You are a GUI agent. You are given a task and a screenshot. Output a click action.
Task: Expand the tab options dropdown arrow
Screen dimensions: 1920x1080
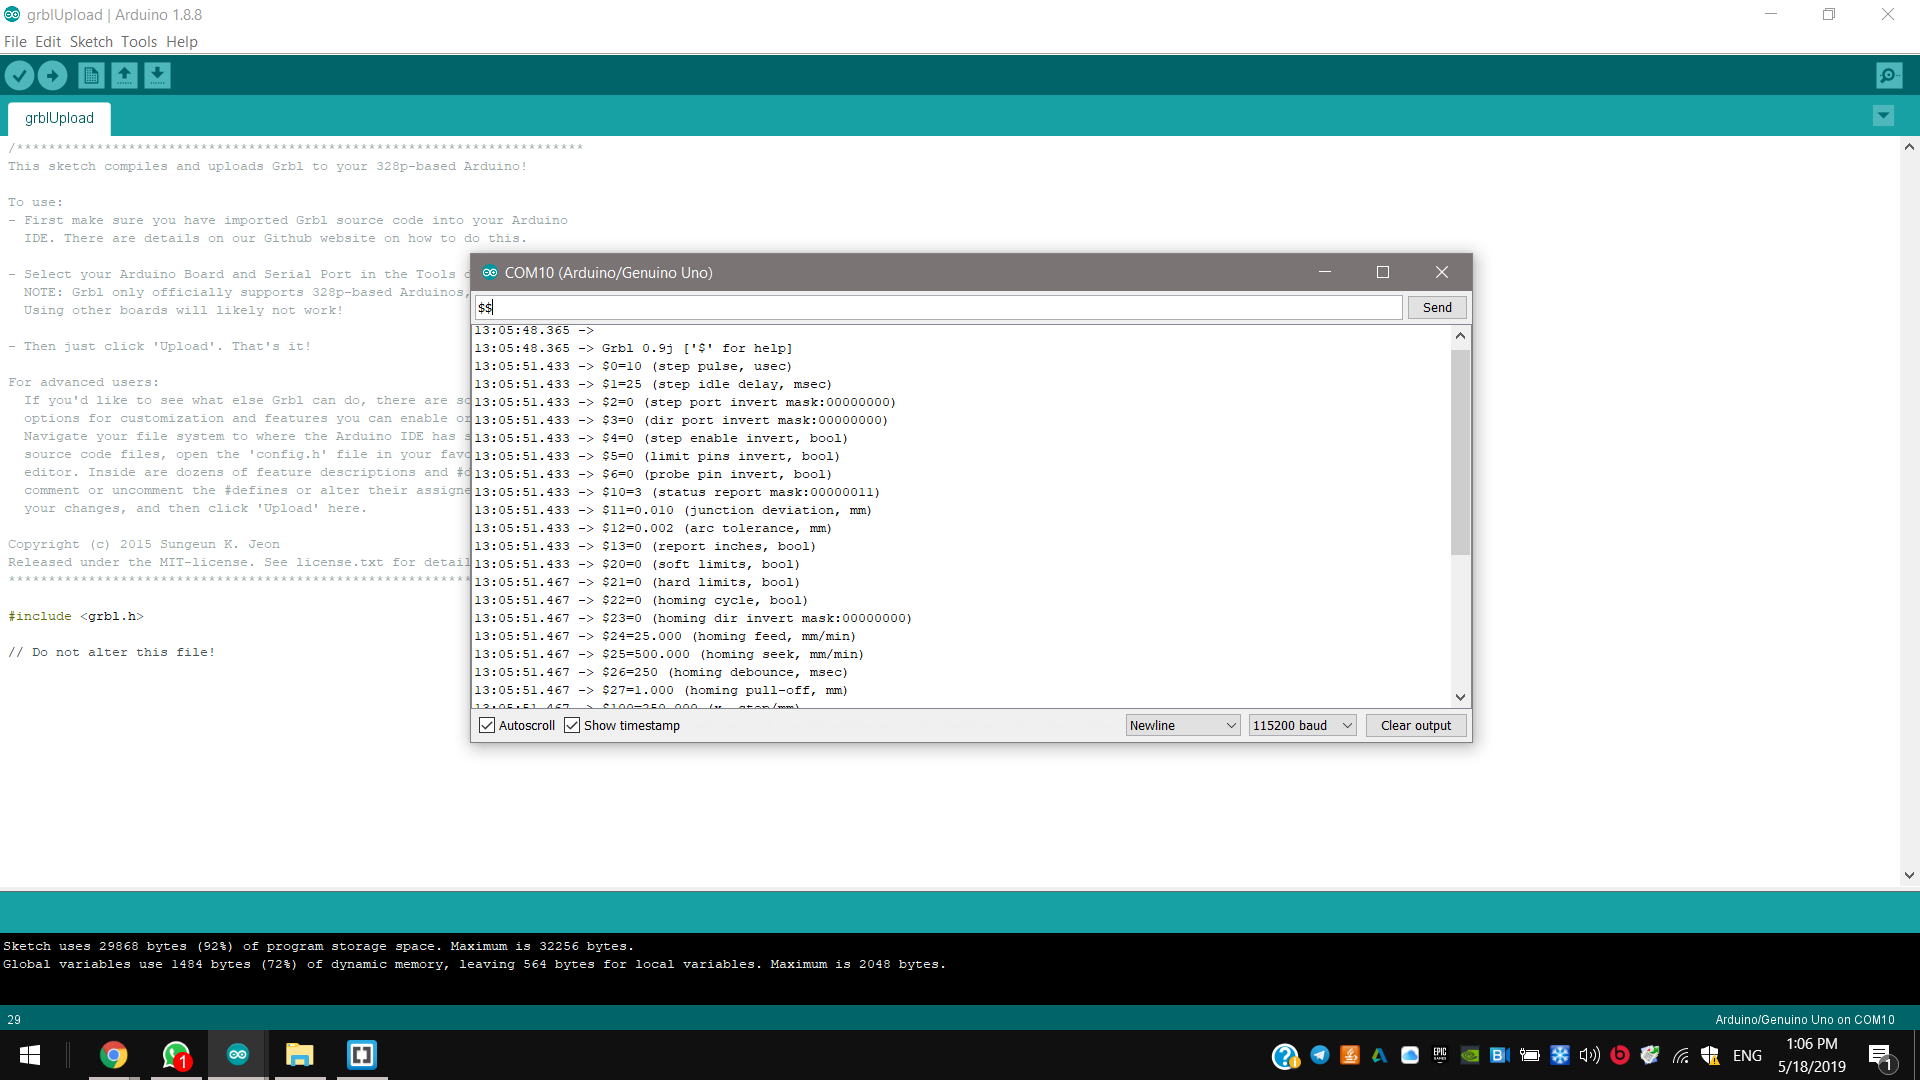1883,116
